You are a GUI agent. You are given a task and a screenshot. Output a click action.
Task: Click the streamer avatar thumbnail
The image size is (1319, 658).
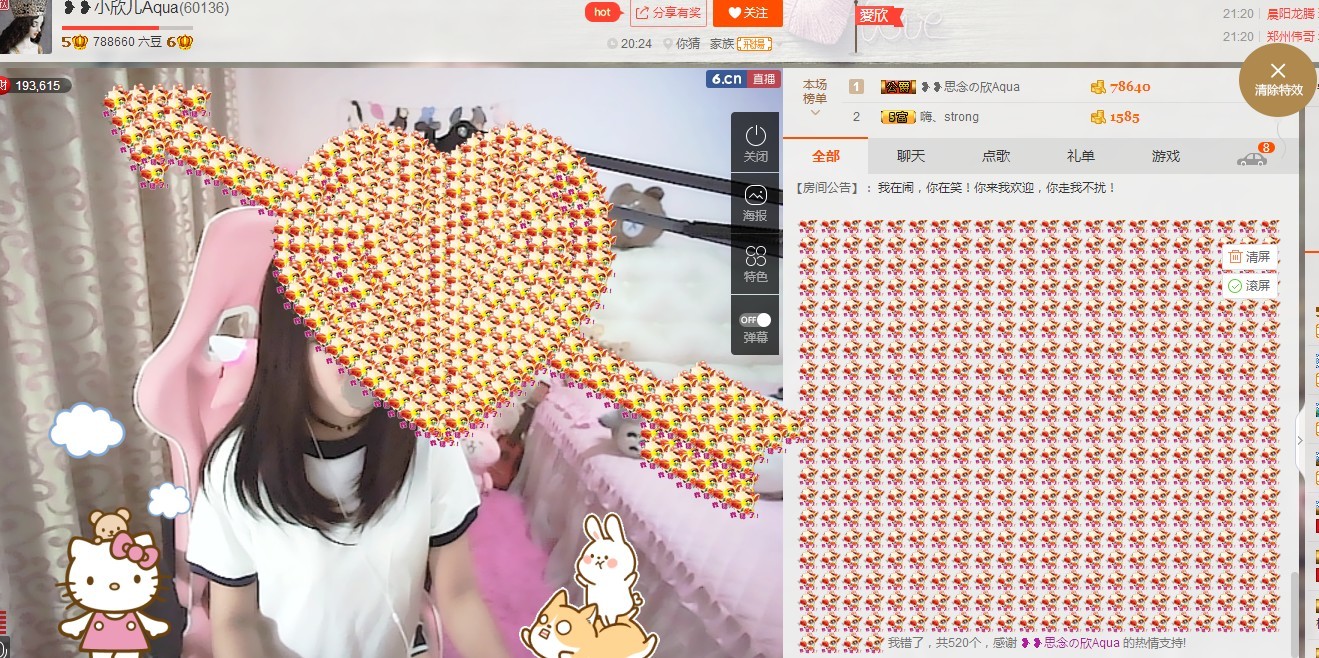pos(25,27)
